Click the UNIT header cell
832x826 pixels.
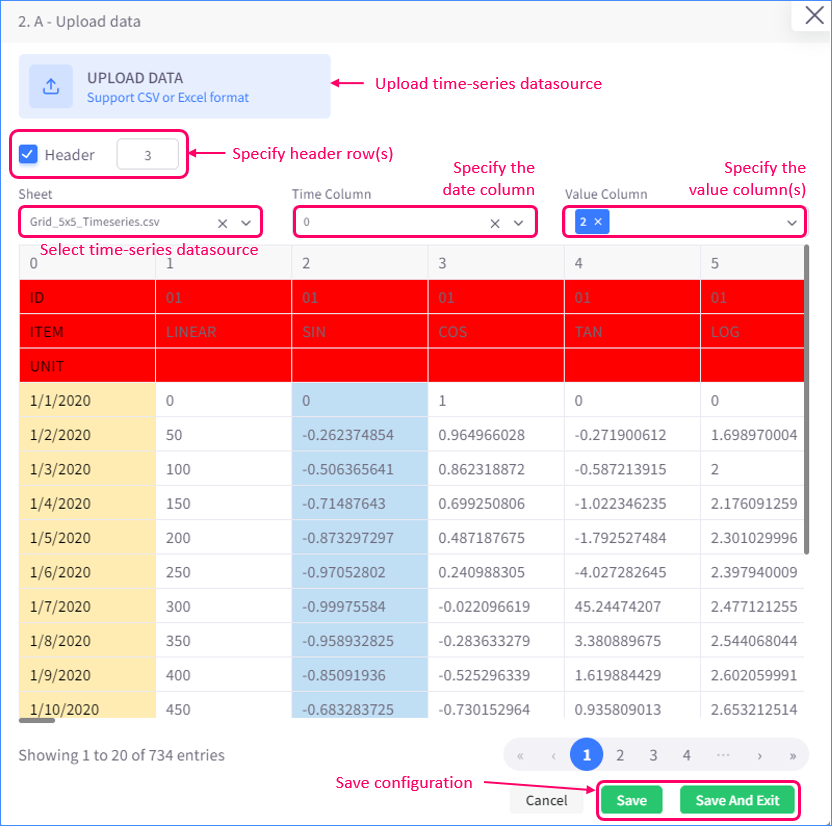pyautogui.click(x=88, y=366)
